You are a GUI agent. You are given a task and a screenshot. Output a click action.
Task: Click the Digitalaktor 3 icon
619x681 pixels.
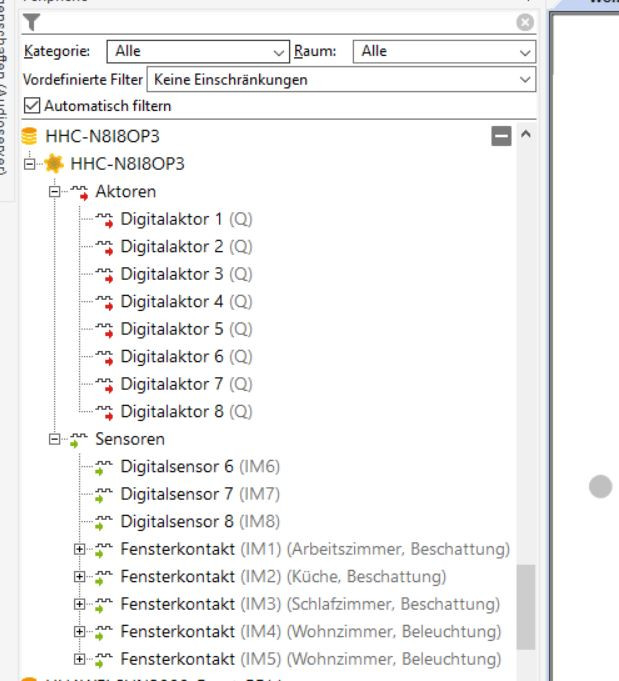pyautogui.click(x=104, y=275)
